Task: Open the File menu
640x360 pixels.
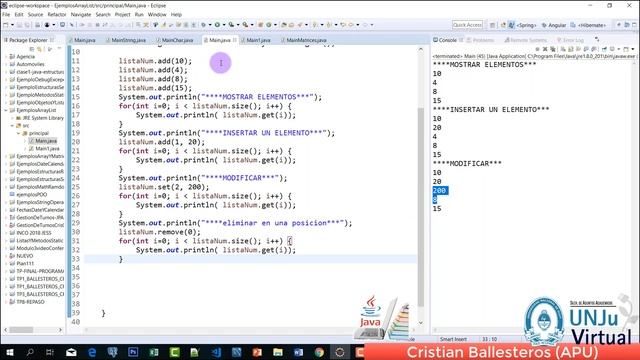Action: (x=6, y=14)
